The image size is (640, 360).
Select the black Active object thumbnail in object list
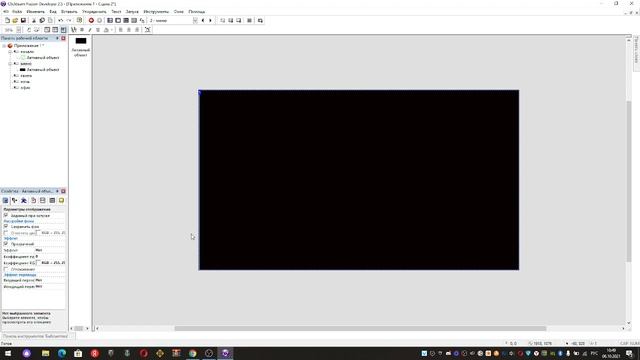81,41
